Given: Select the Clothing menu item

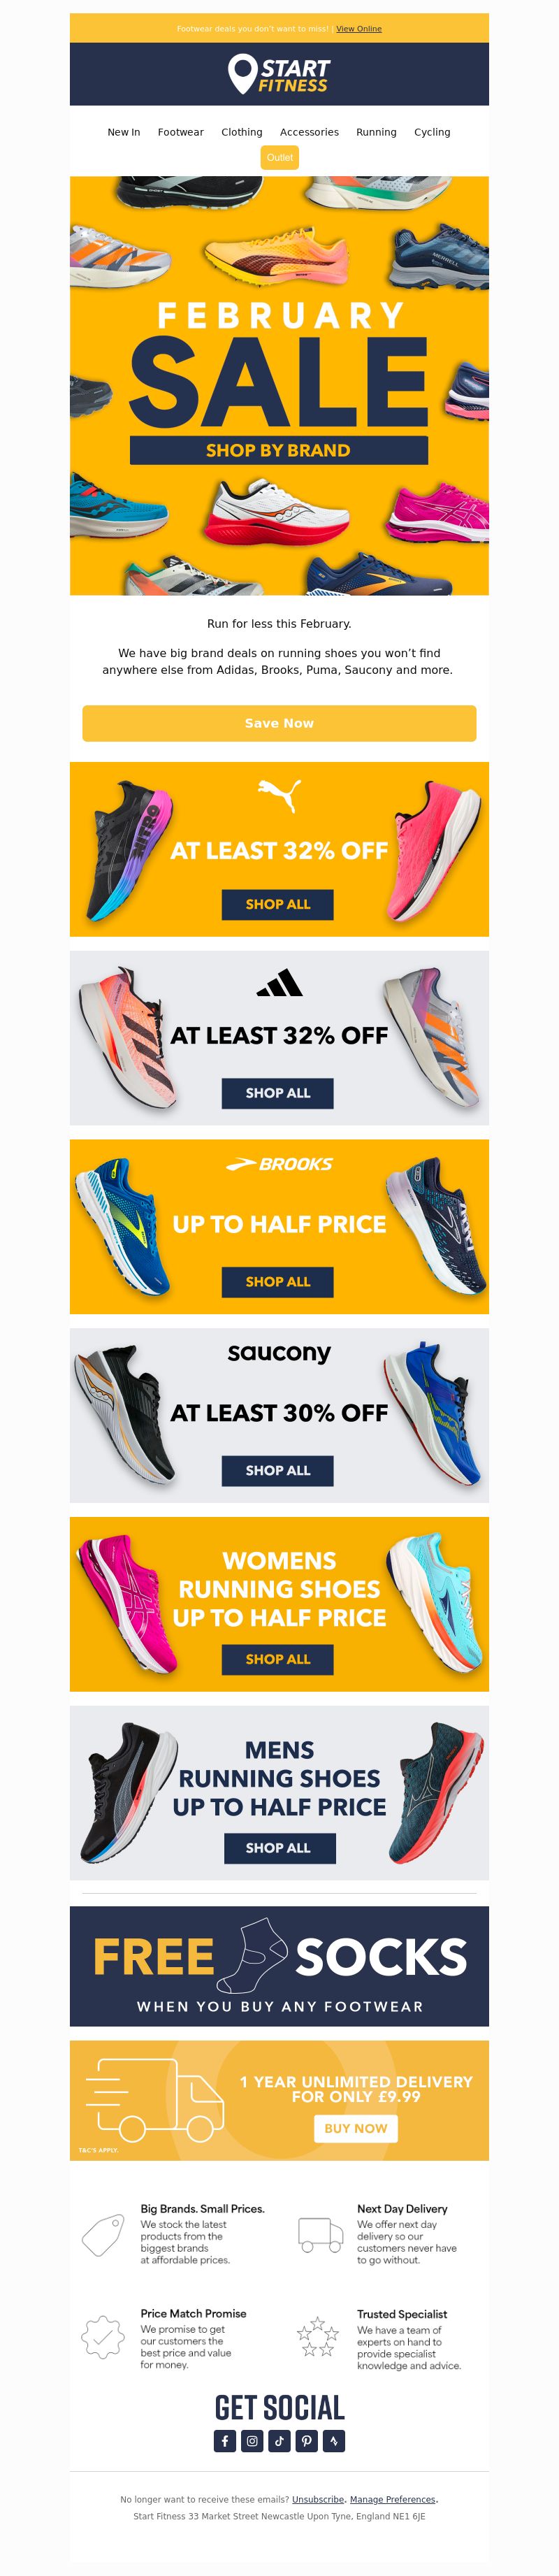Looking at the screenshot, I should (x=242, y=132).
